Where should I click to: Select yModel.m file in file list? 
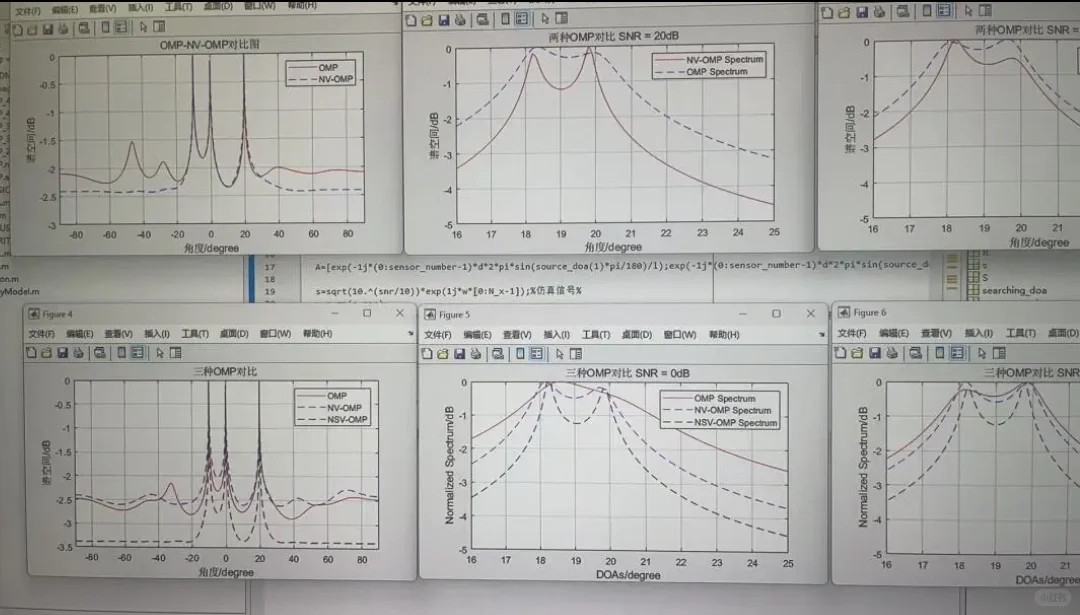20,291
